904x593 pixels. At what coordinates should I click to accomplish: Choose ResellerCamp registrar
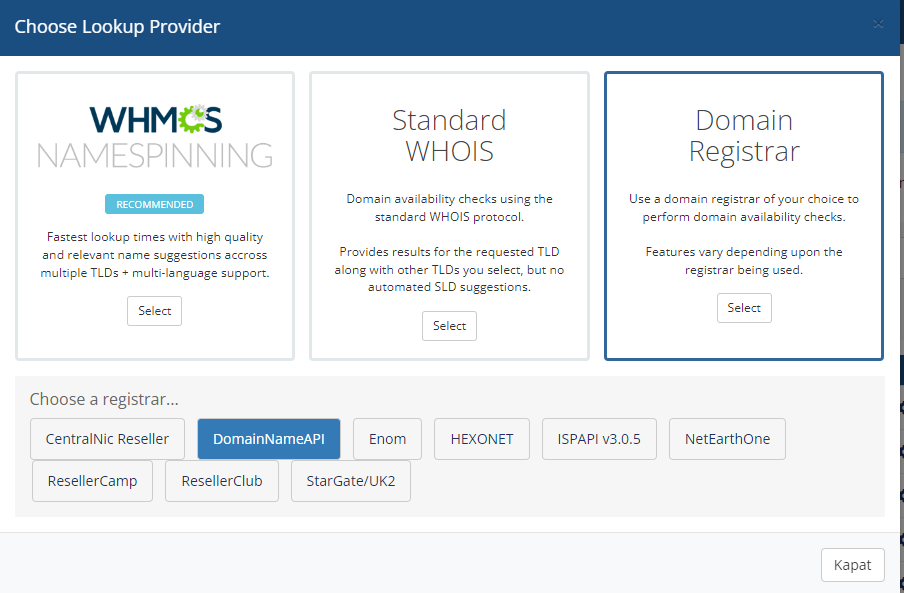pyautogui.click(x=92, y=481)
